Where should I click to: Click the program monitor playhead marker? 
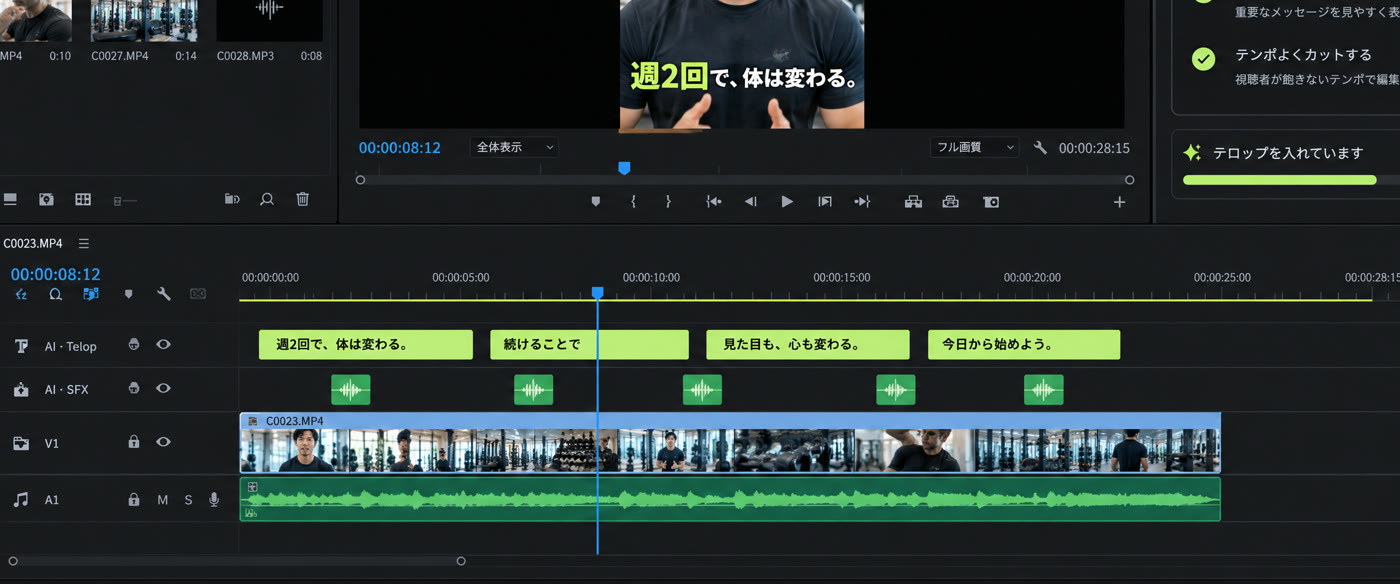624,169
